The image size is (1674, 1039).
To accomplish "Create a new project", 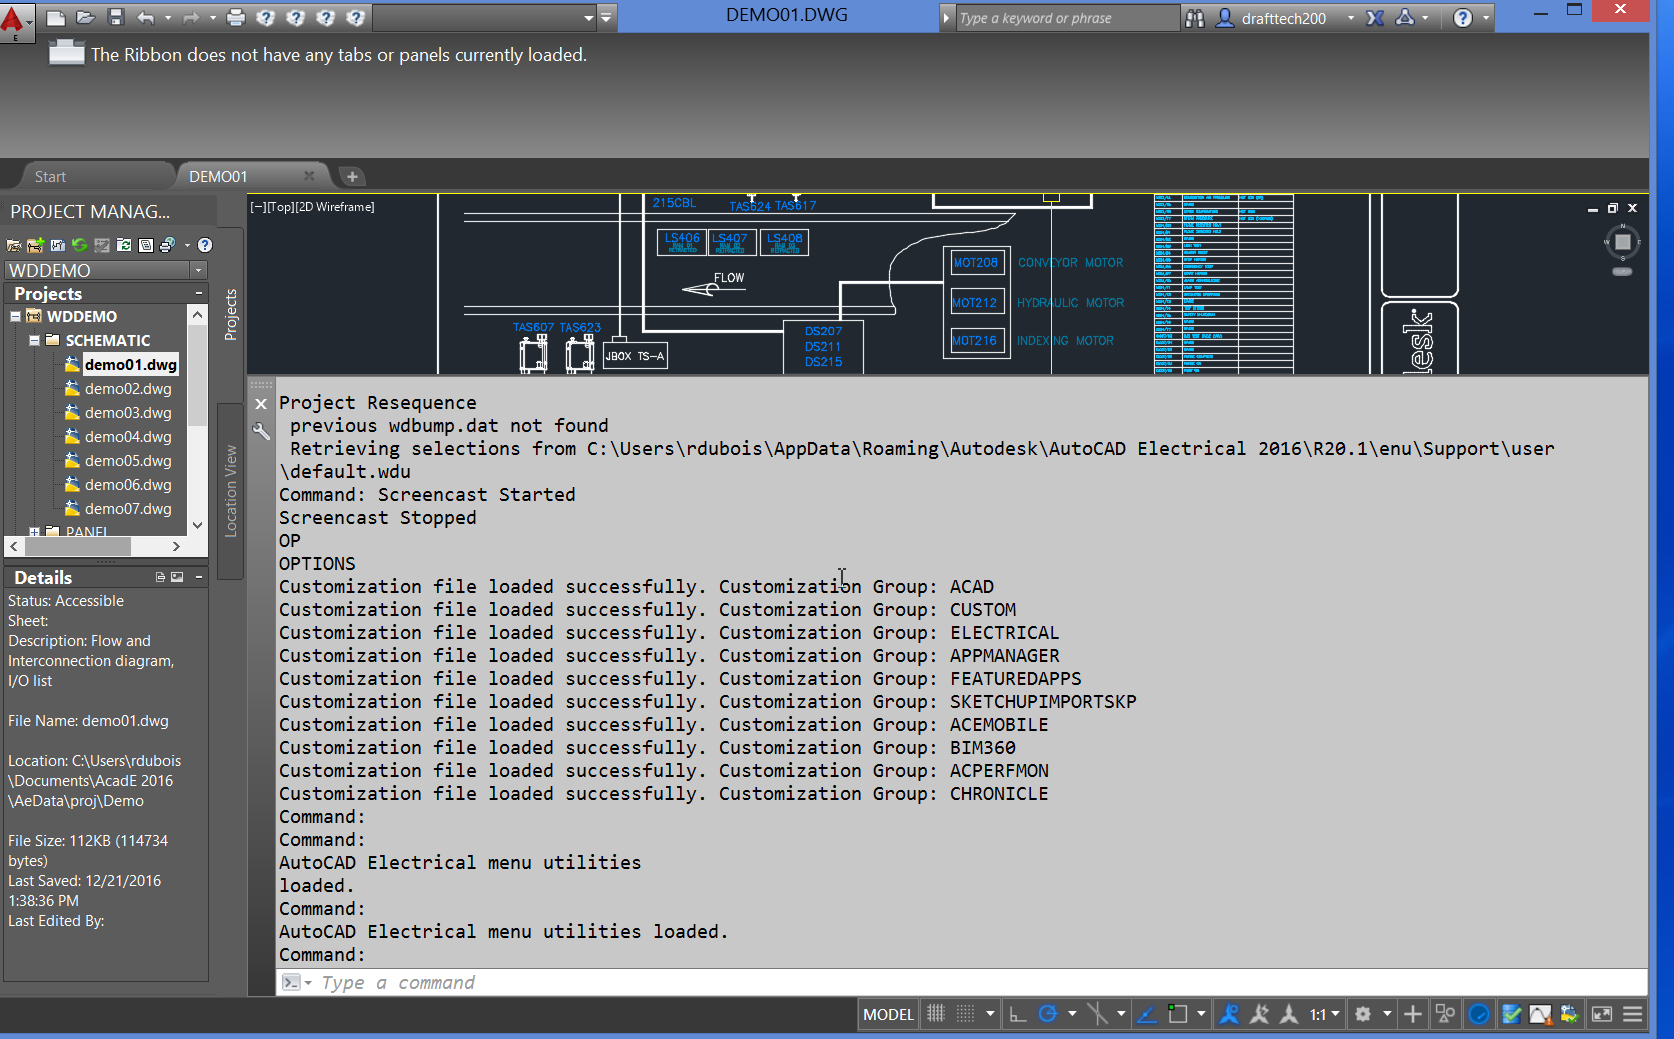I will coord(35,244).
